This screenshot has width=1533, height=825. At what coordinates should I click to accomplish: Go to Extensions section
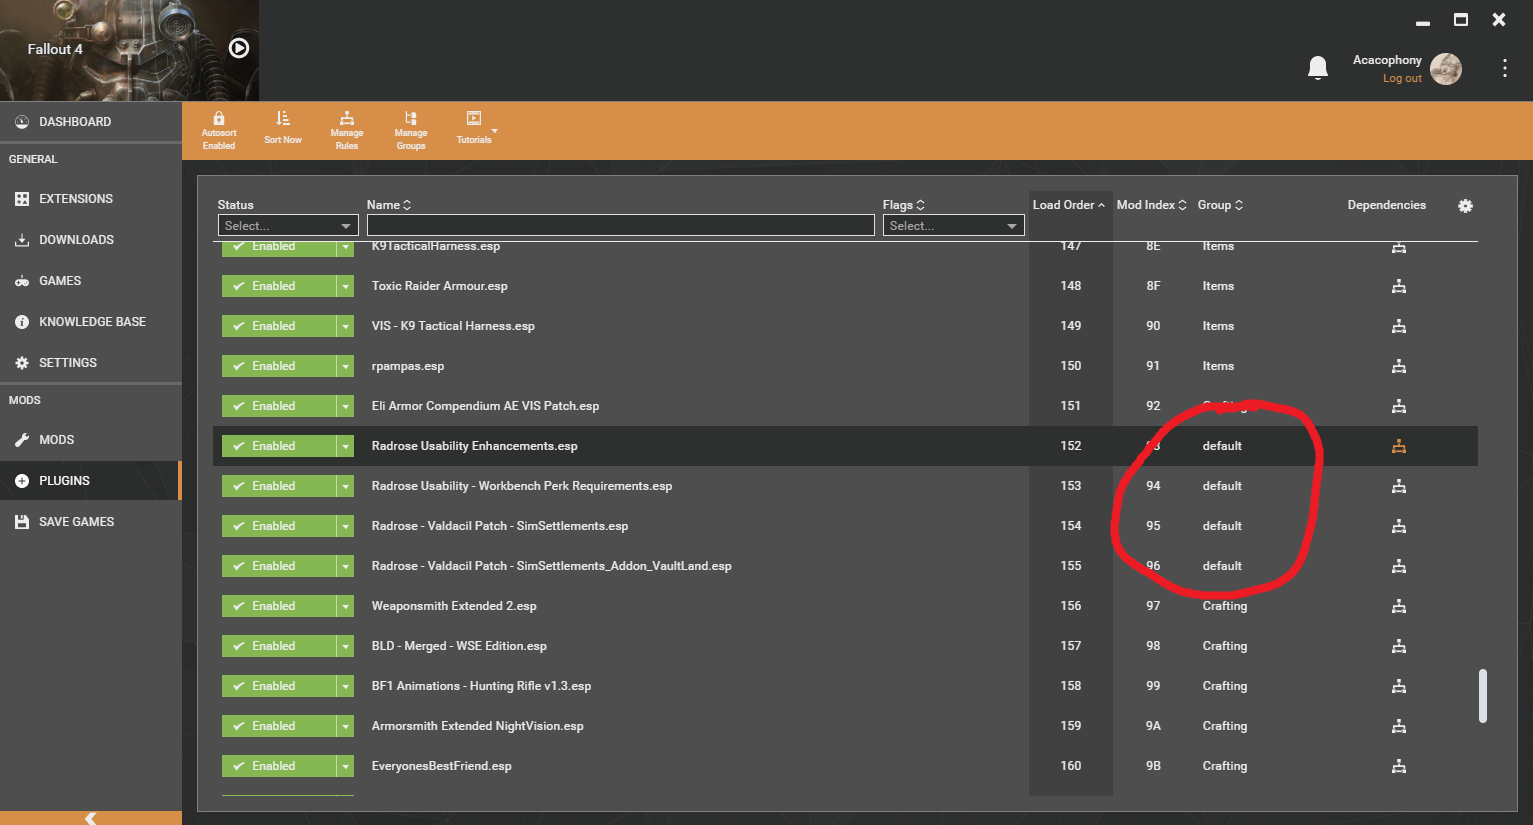pos(91,199)
